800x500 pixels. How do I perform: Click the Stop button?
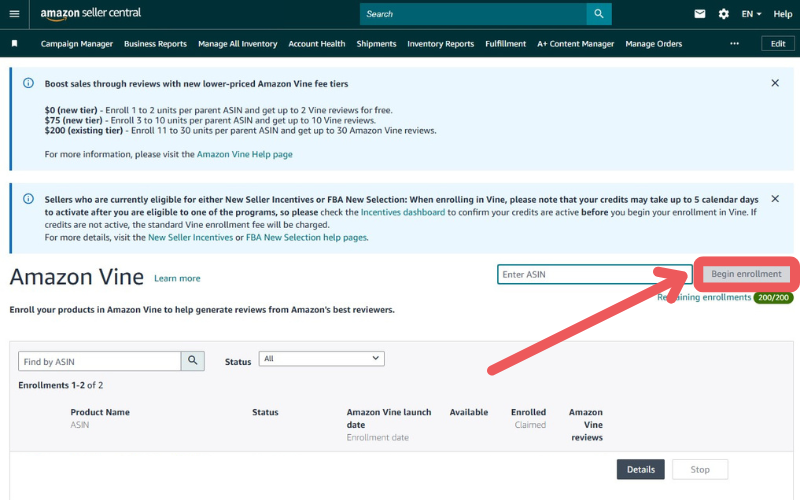pyautogui.click(x=699, y=469)
